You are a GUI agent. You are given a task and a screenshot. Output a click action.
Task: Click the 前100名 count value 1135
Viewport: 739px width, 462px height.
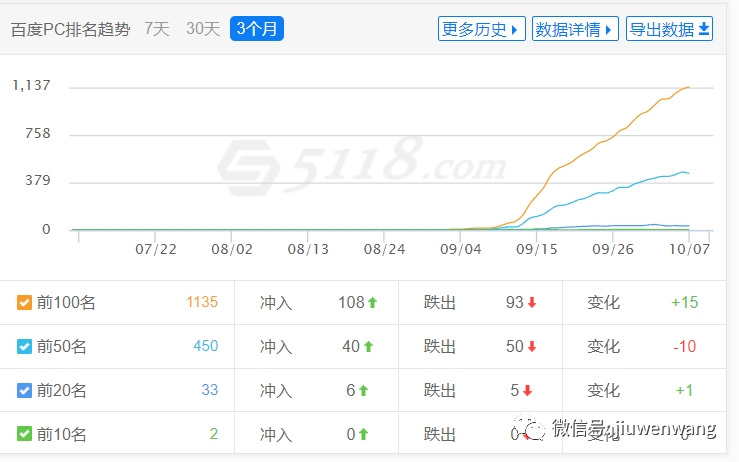pos(202,302)
